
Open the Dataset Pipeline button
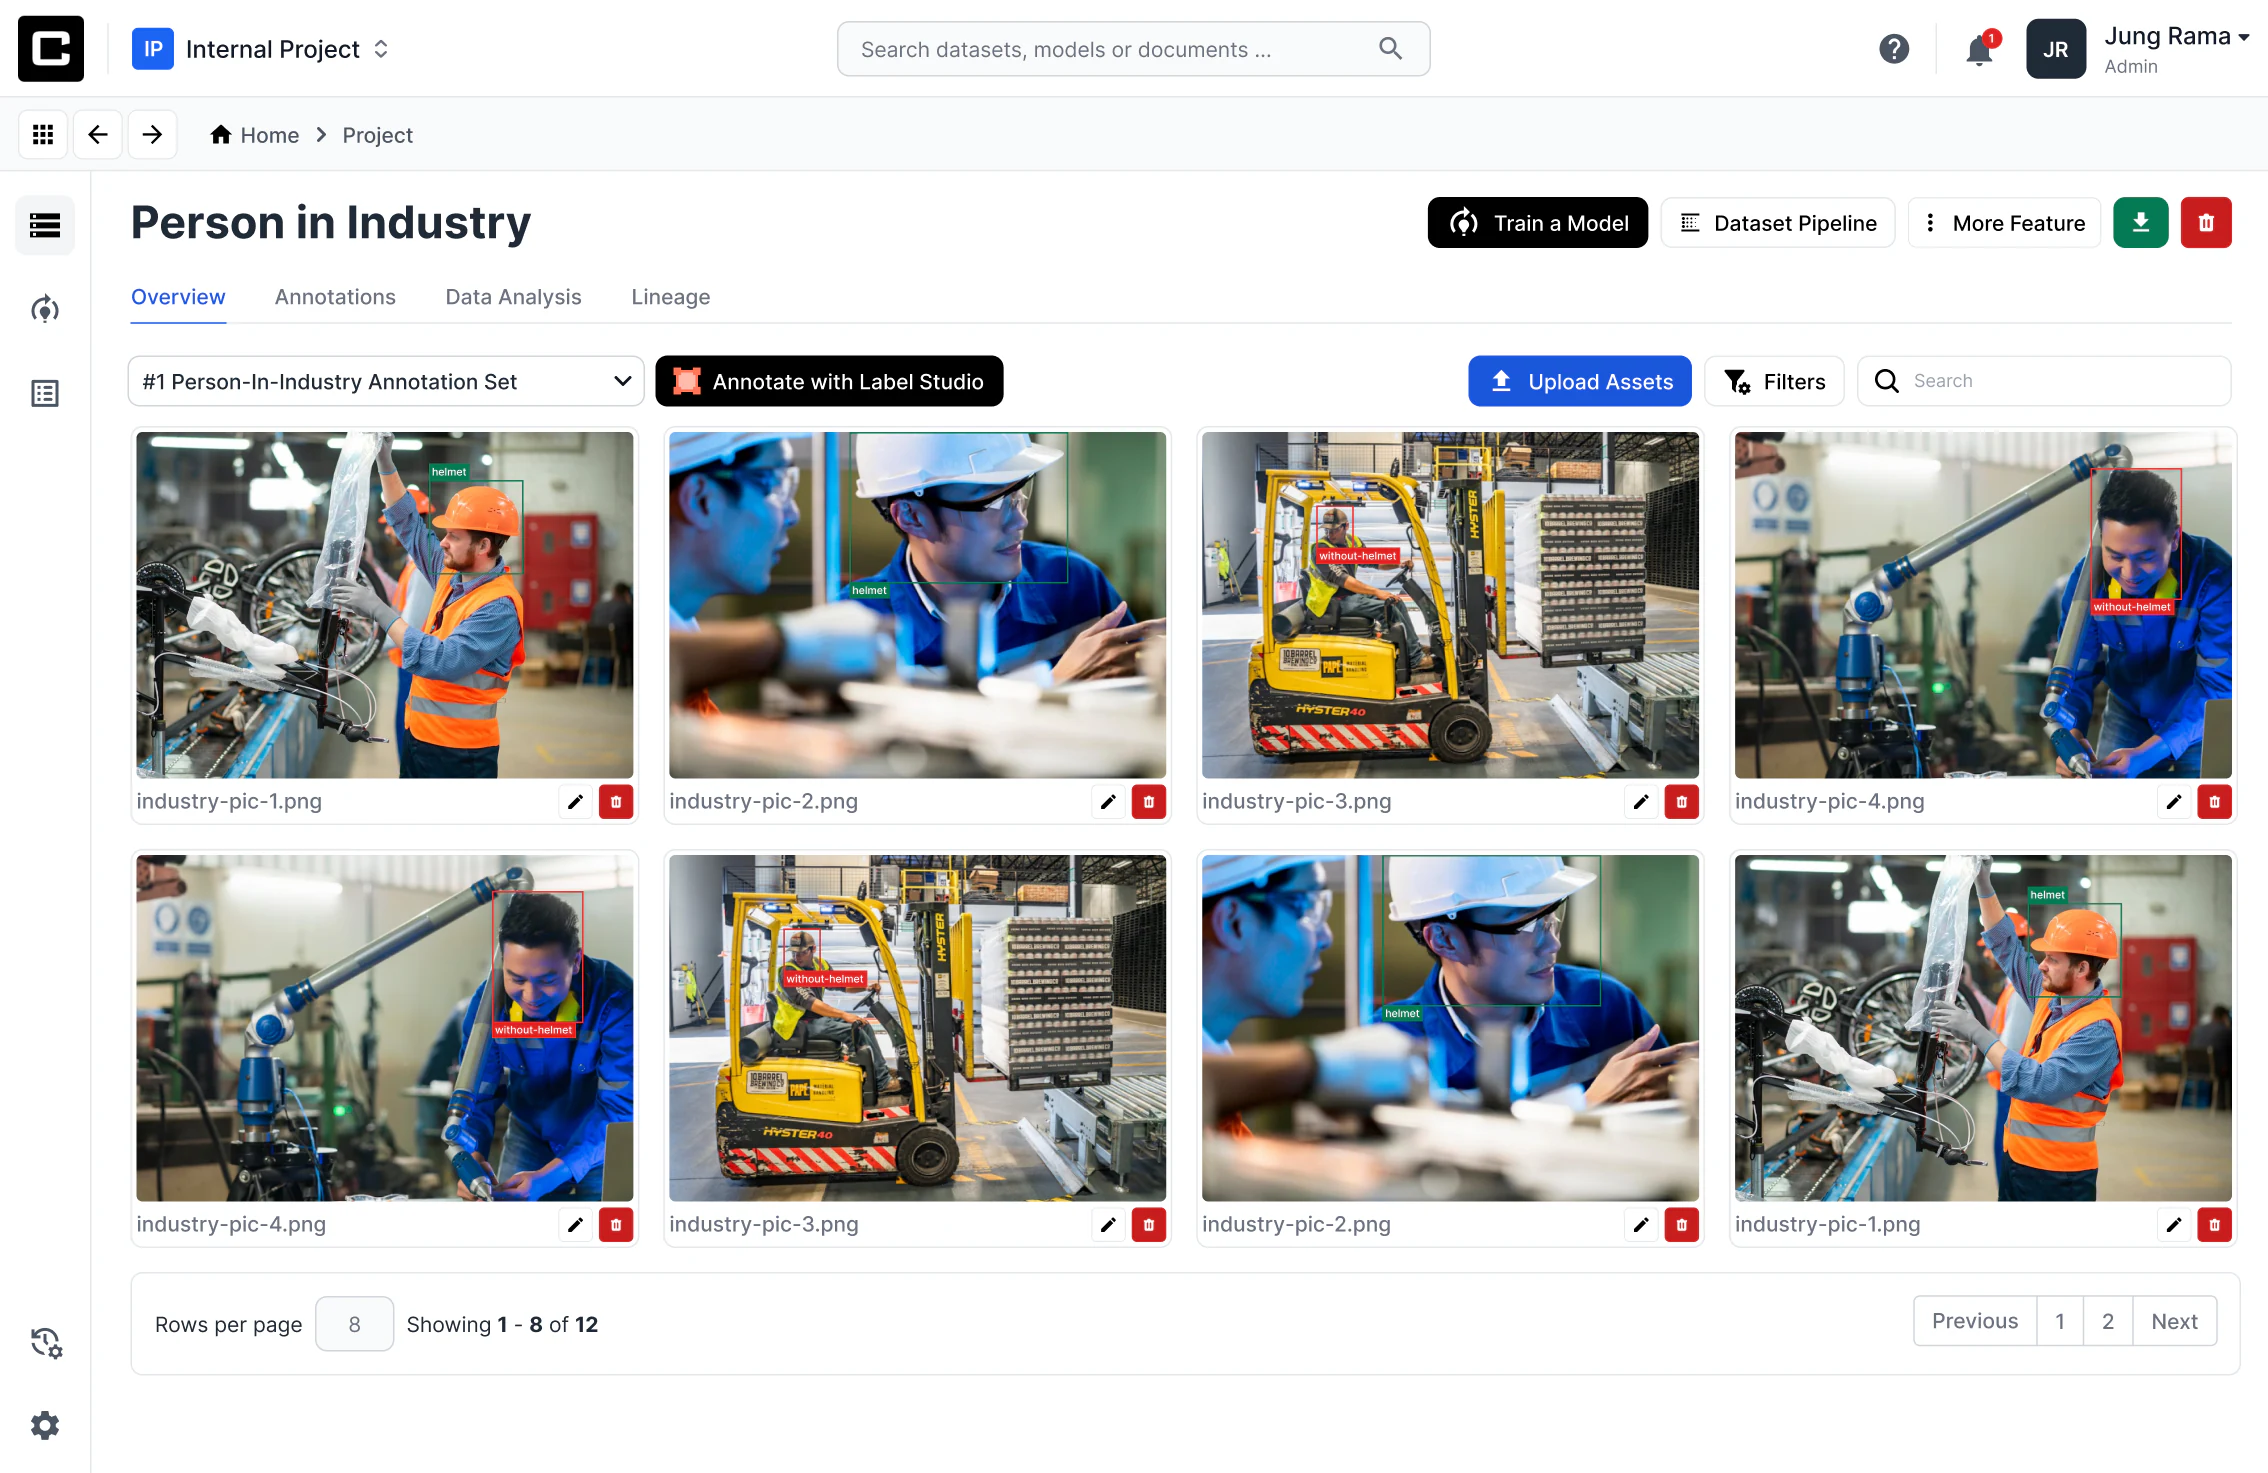click(x=1778, y=222)
